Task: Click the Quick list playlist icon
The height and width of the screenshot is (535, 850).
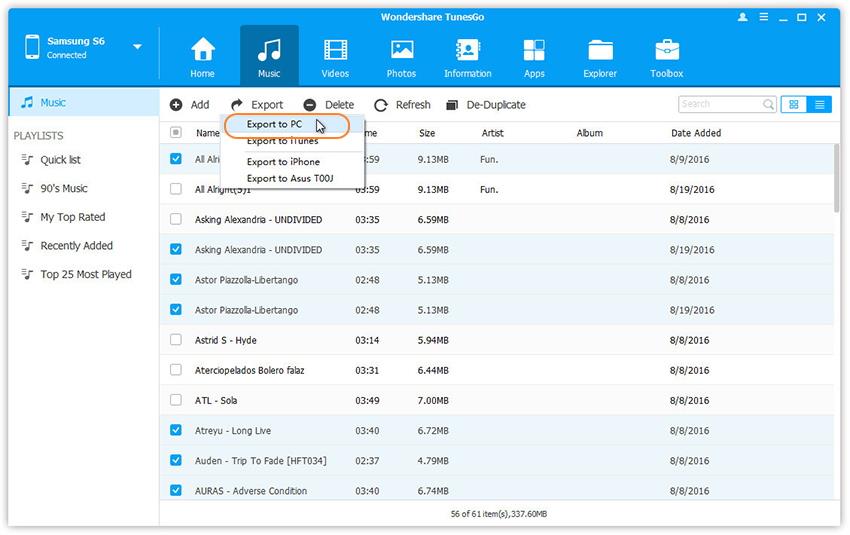Action: click(x=27, y=159)
